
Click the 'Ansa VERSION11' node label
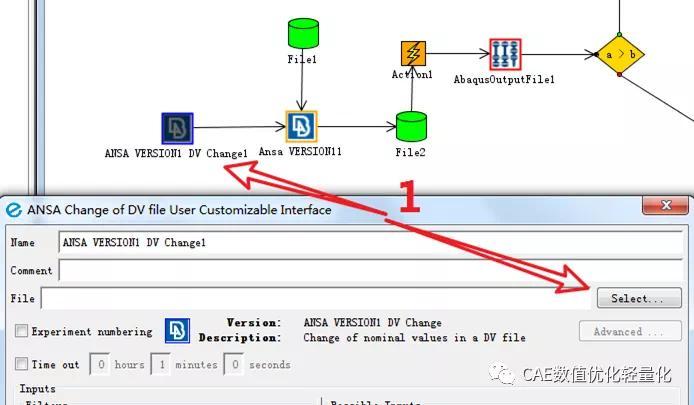pos(300,151)
